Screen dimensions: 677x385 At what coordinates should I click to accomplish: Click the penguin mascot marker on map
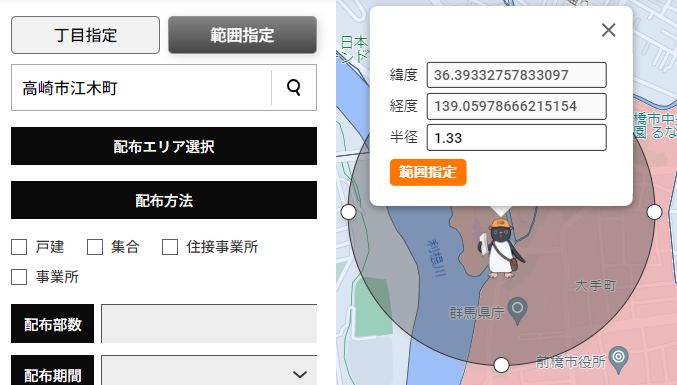coord(500,248)
